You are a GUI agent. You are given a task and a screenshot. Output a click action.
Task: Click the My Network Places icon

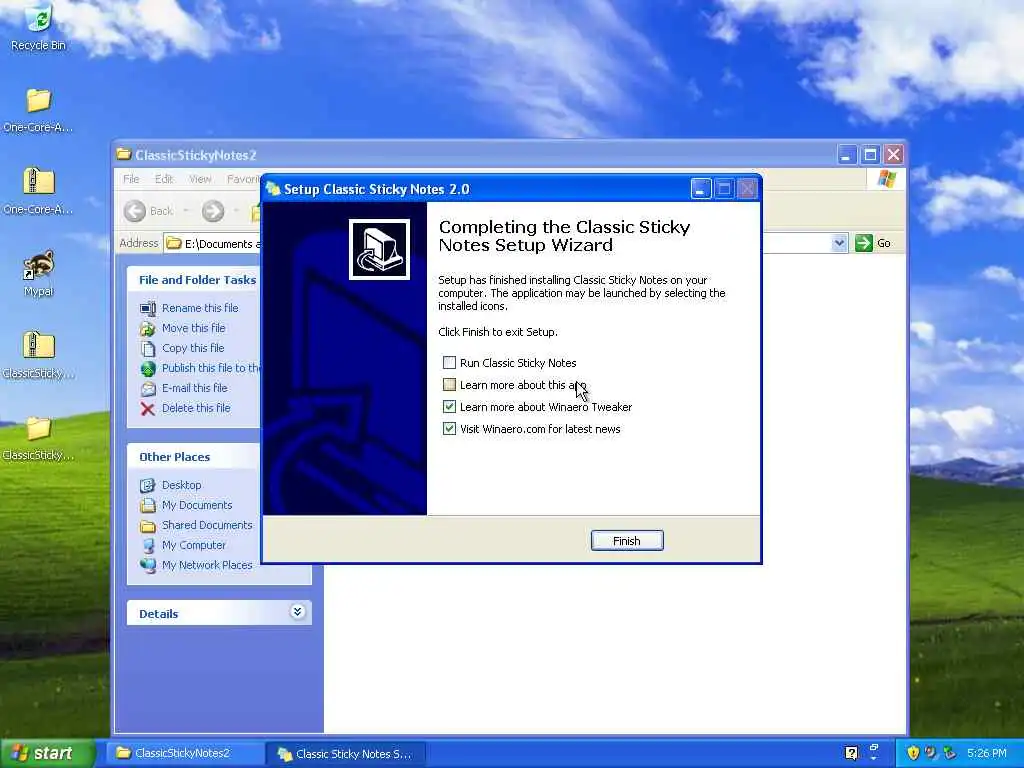(148, 566)
